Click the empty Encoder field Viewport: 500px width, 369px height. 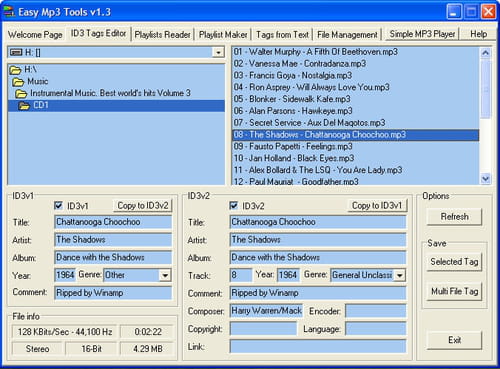376,311
